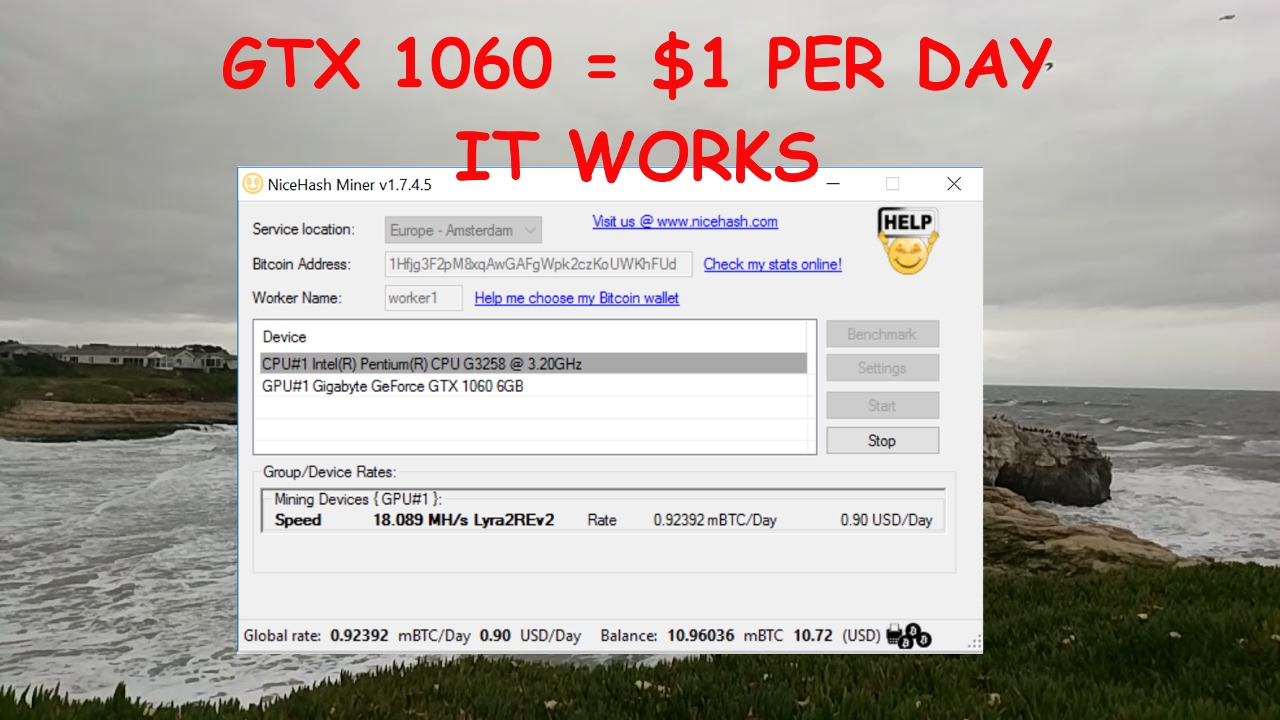
Task: Stop mining with the Stop button
Action: click(882, 440)
